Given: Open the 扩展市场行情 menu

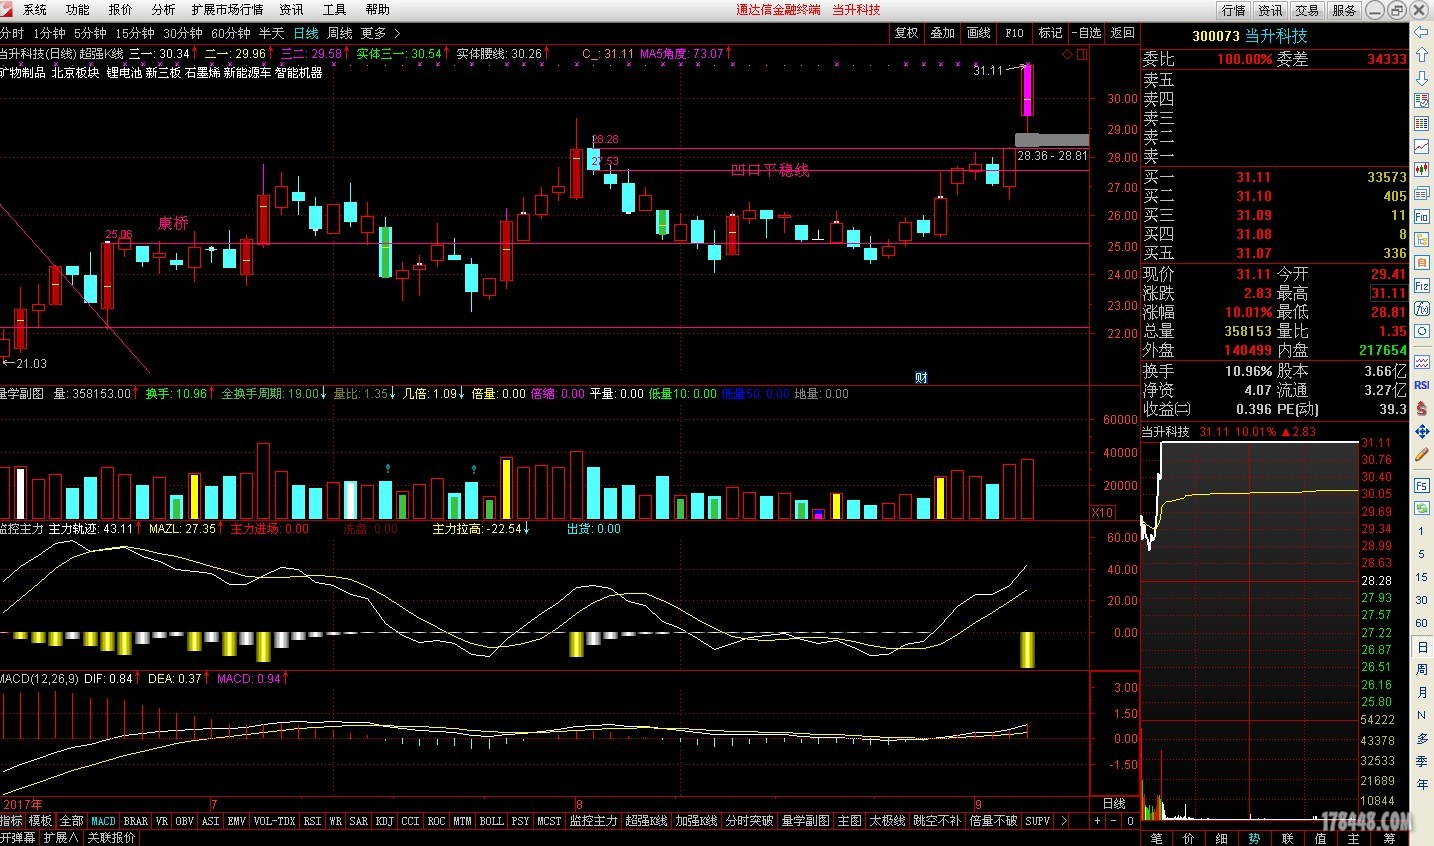Looking at the screenshot, I should 227,10.
